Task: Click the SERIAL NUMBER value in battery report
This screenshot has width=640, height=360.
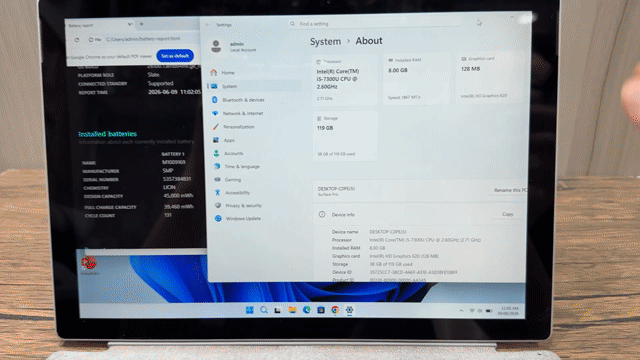Action: click(177, 179)
